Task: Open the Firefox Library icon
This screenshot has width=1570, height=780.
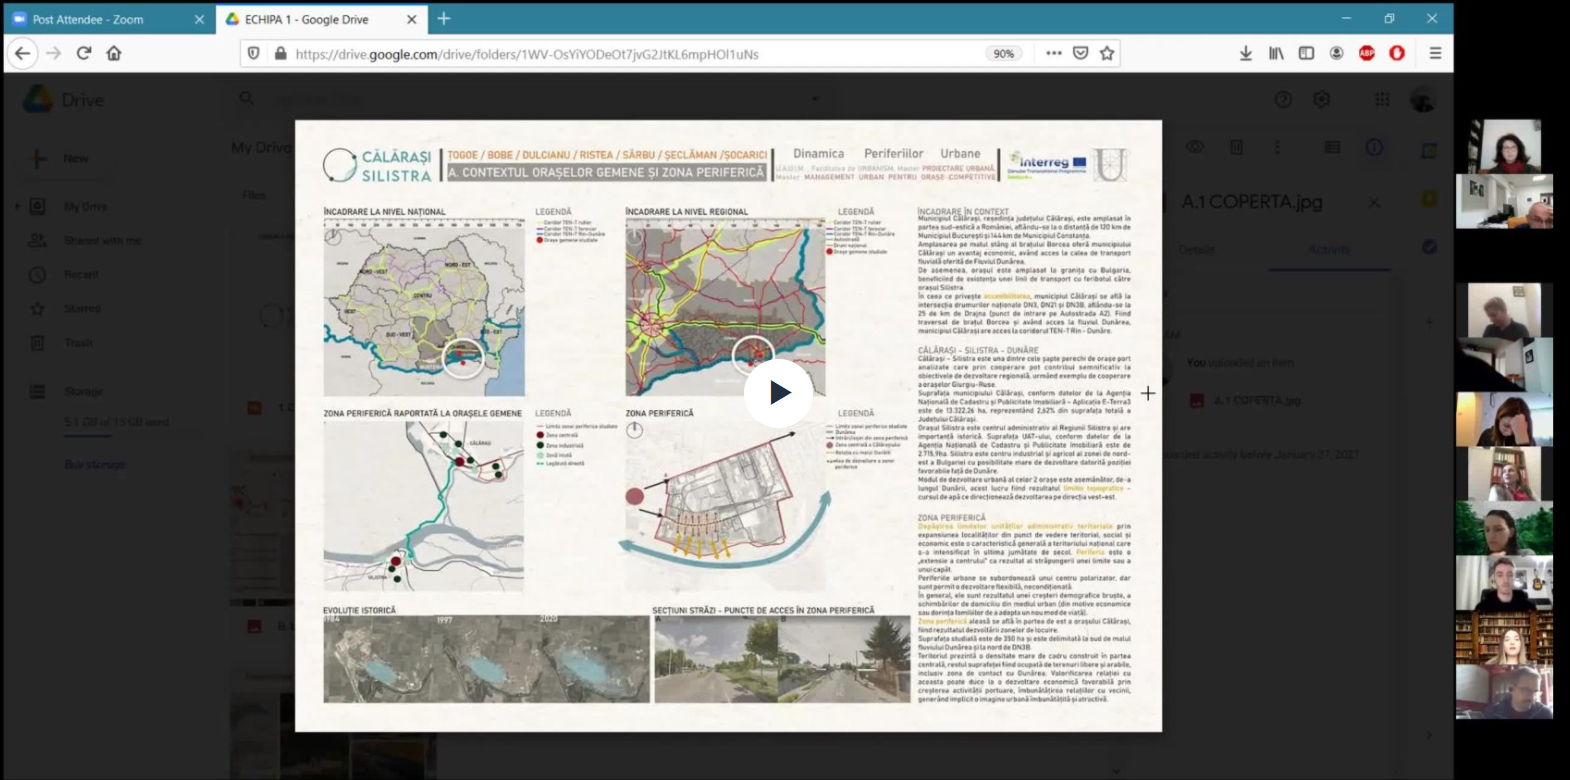Action: [x=1276, y=54]
